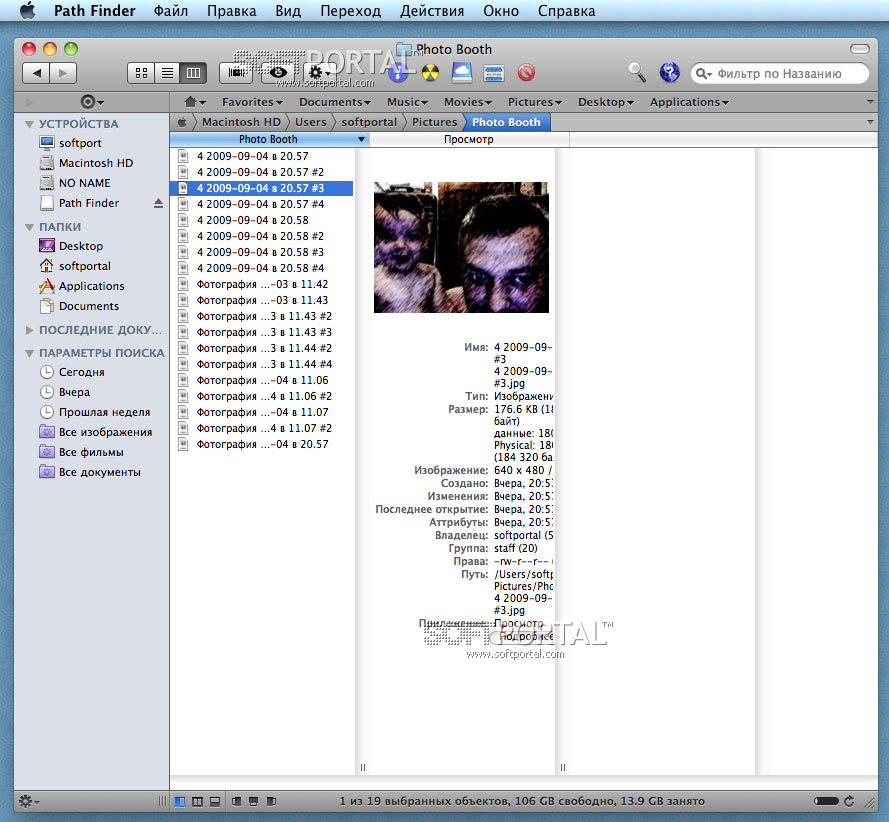Open the Вид menu
Viewport: 889px width, 822px height.
(288, 11)
